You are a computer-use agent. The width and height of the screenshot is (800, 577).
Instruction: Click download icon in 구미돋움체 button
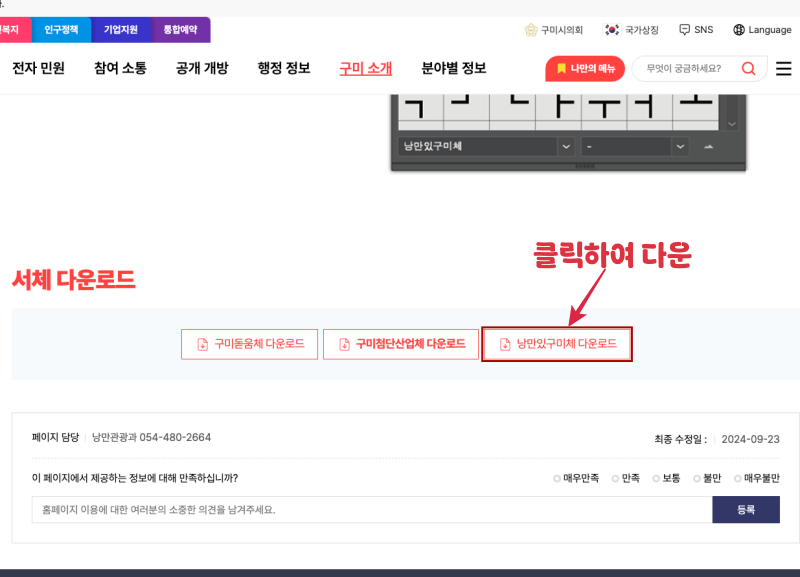pos(203,344)
